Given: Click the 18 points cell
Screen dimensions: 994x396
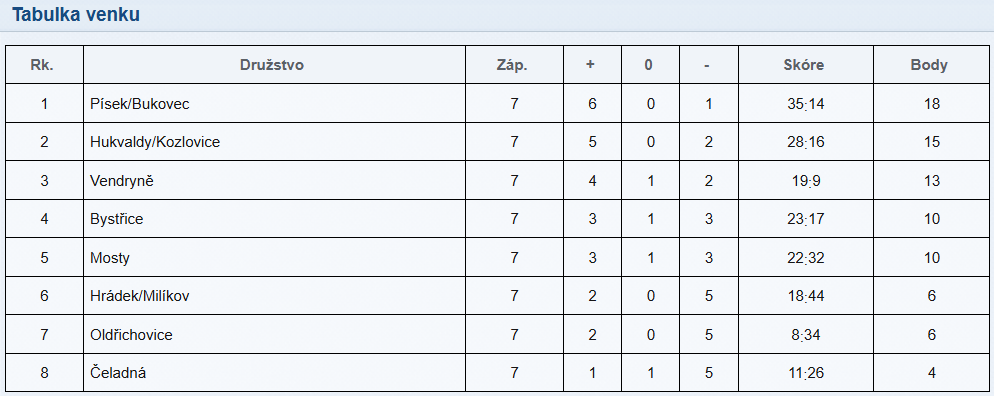Looking at the screenshot, I should click(932, 104).
